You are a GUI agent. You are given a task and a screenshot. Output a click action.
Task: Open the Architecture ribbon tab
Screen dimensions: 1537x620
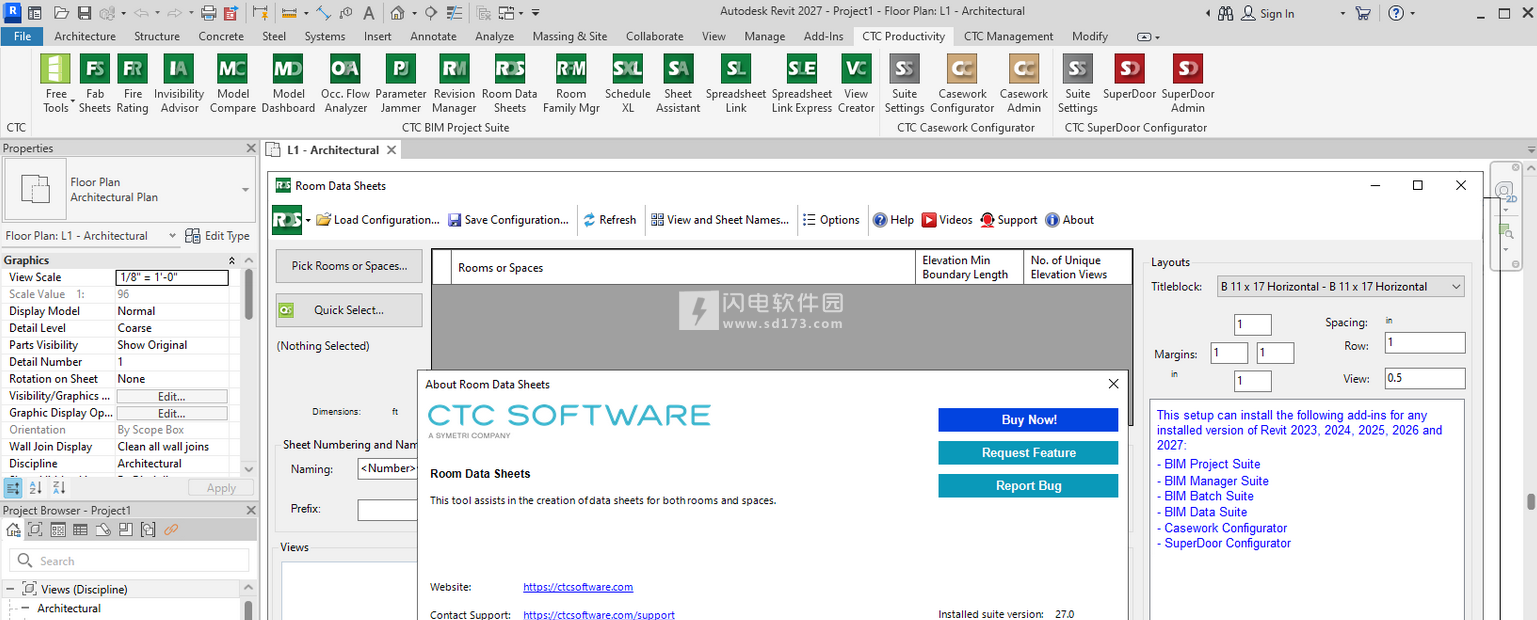[85, 36]
